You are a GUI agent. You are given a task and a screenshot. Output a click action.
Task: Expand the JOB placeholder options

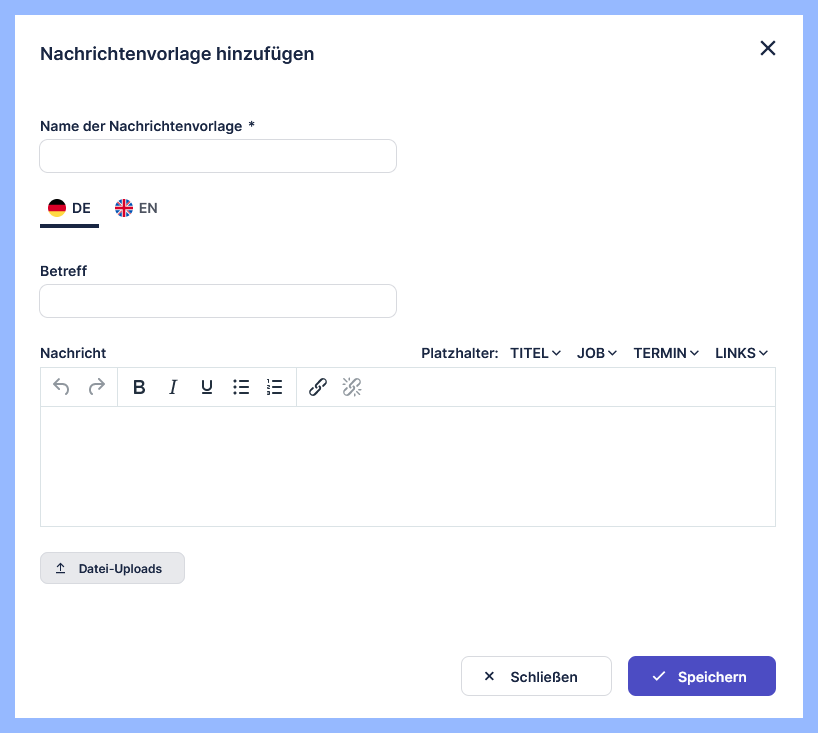[596, 353]
